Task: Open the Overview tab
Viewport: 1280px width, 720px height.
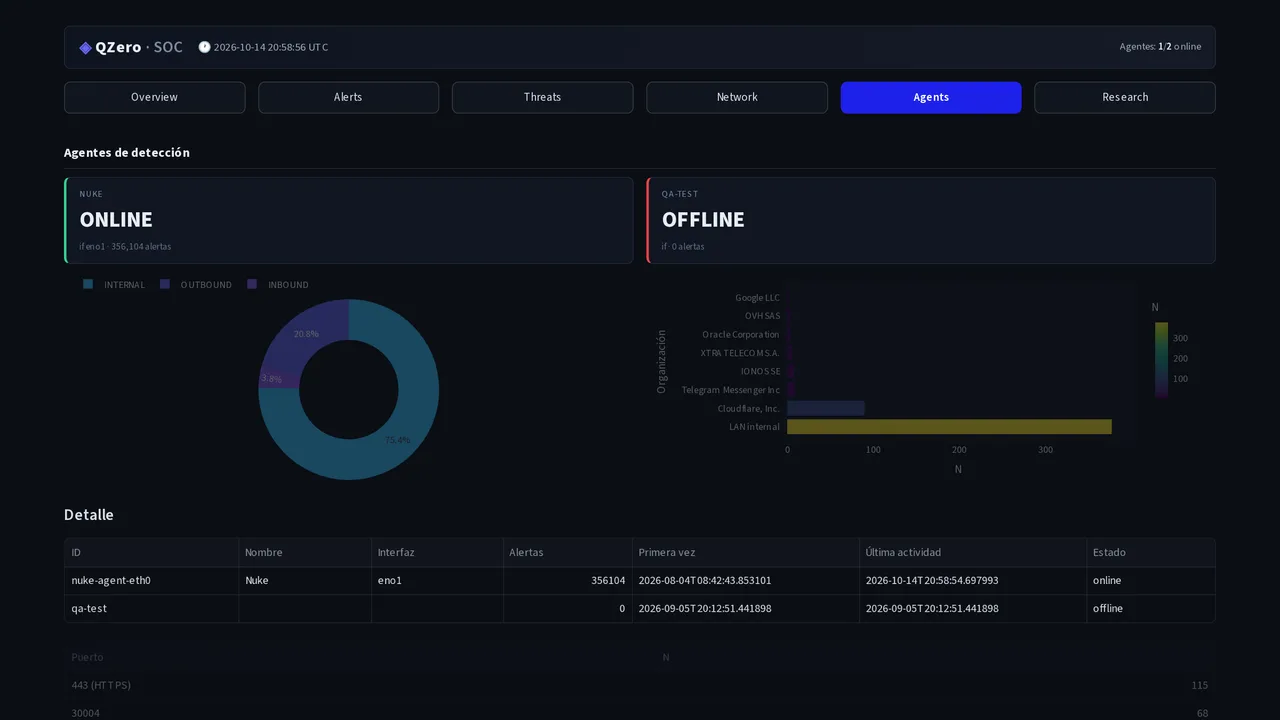Action: [154, 97]
